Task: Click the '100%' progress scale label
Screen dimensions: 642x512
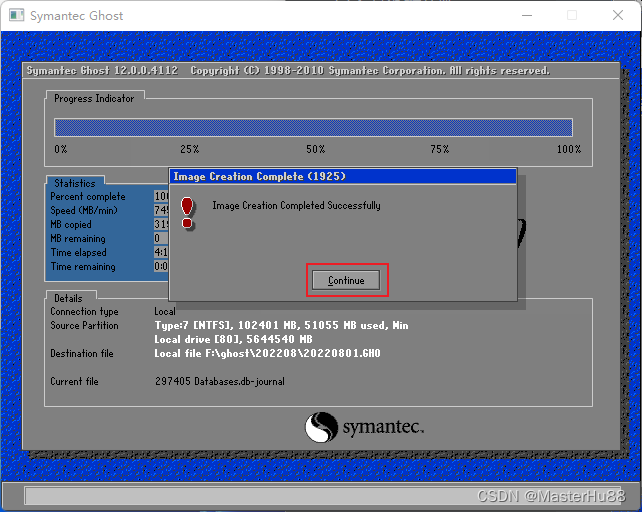Action: point(569,149)
